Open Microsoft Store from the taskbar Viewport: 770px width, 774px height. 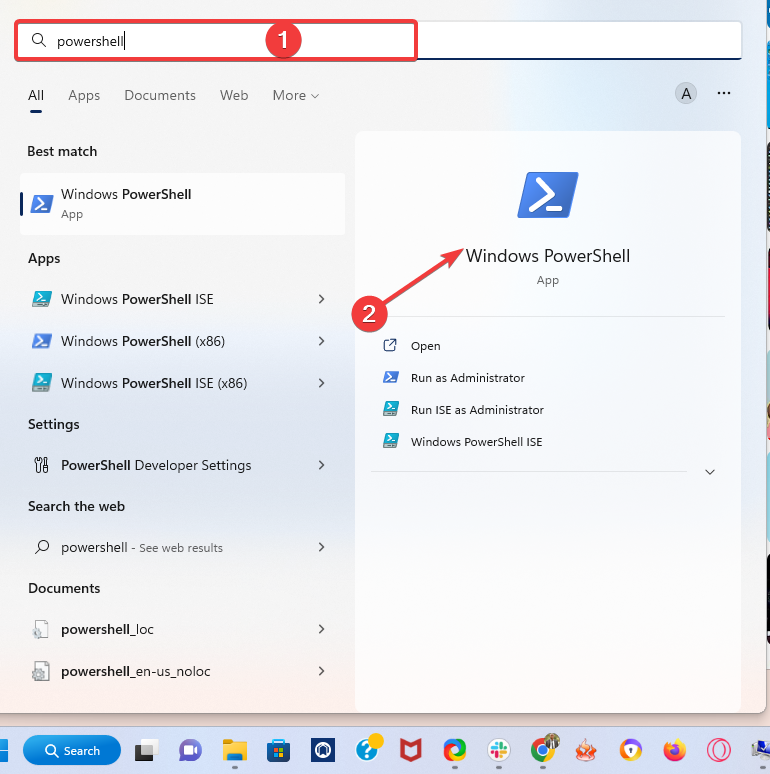coord(278,750)
